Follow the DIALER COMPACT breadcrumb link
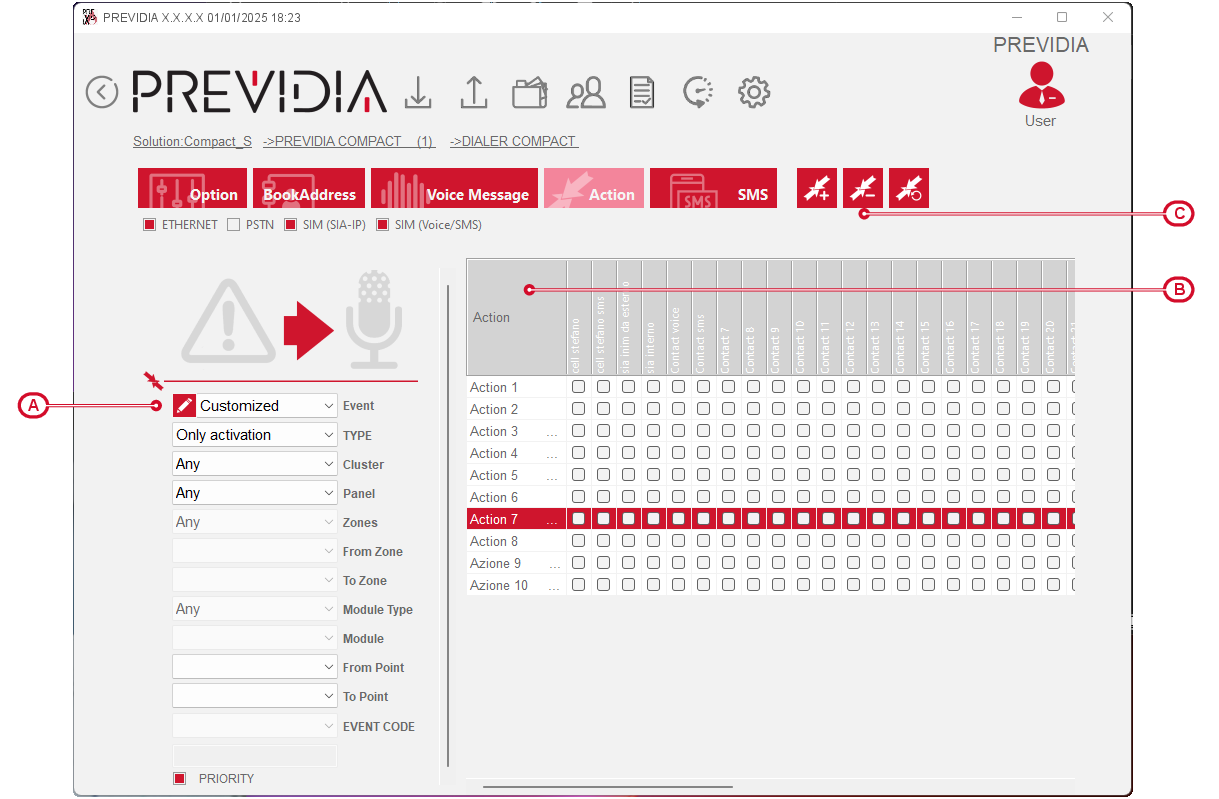The image size is (1219, 799). pos(513,141)
